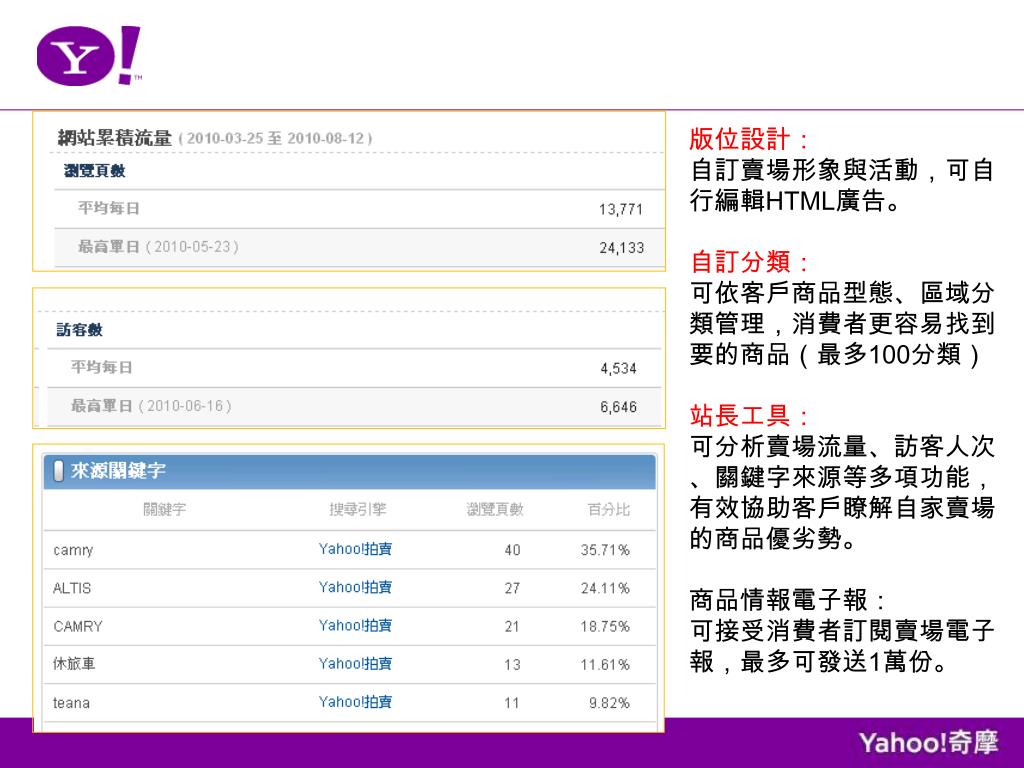Open Yahoo!拍賣 link in ALTIS row

click(355, 587)
